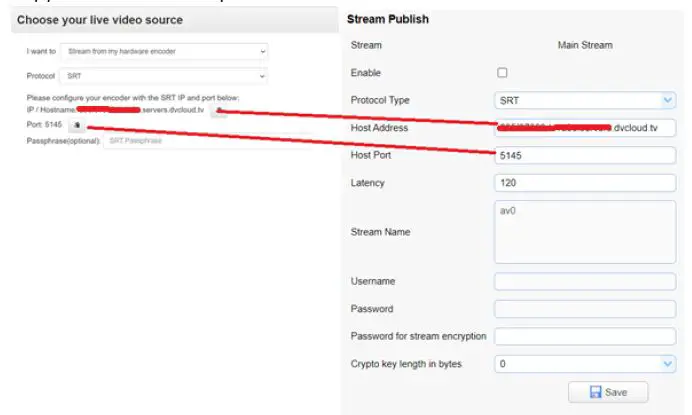This screenshot has height=415, width=692.
Task: Click into the Latency field
Action: [585, 183]
